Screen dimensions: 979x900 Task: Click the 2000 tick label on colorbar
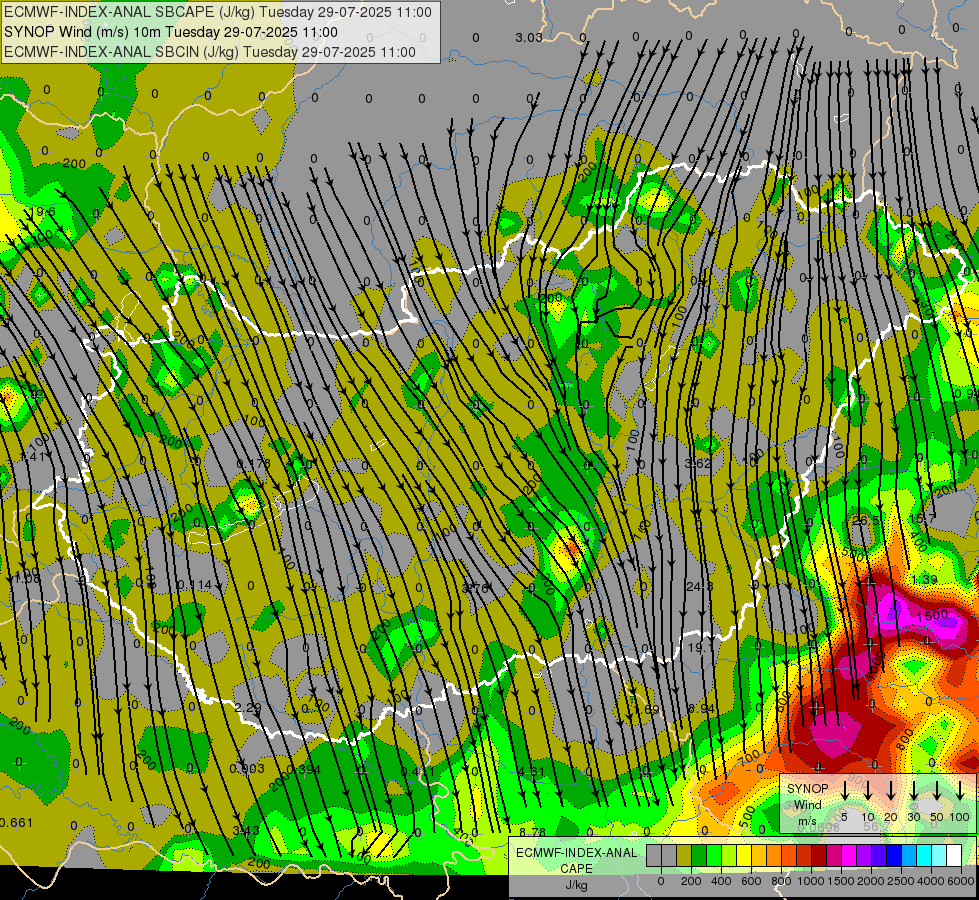tap(871, 881)
